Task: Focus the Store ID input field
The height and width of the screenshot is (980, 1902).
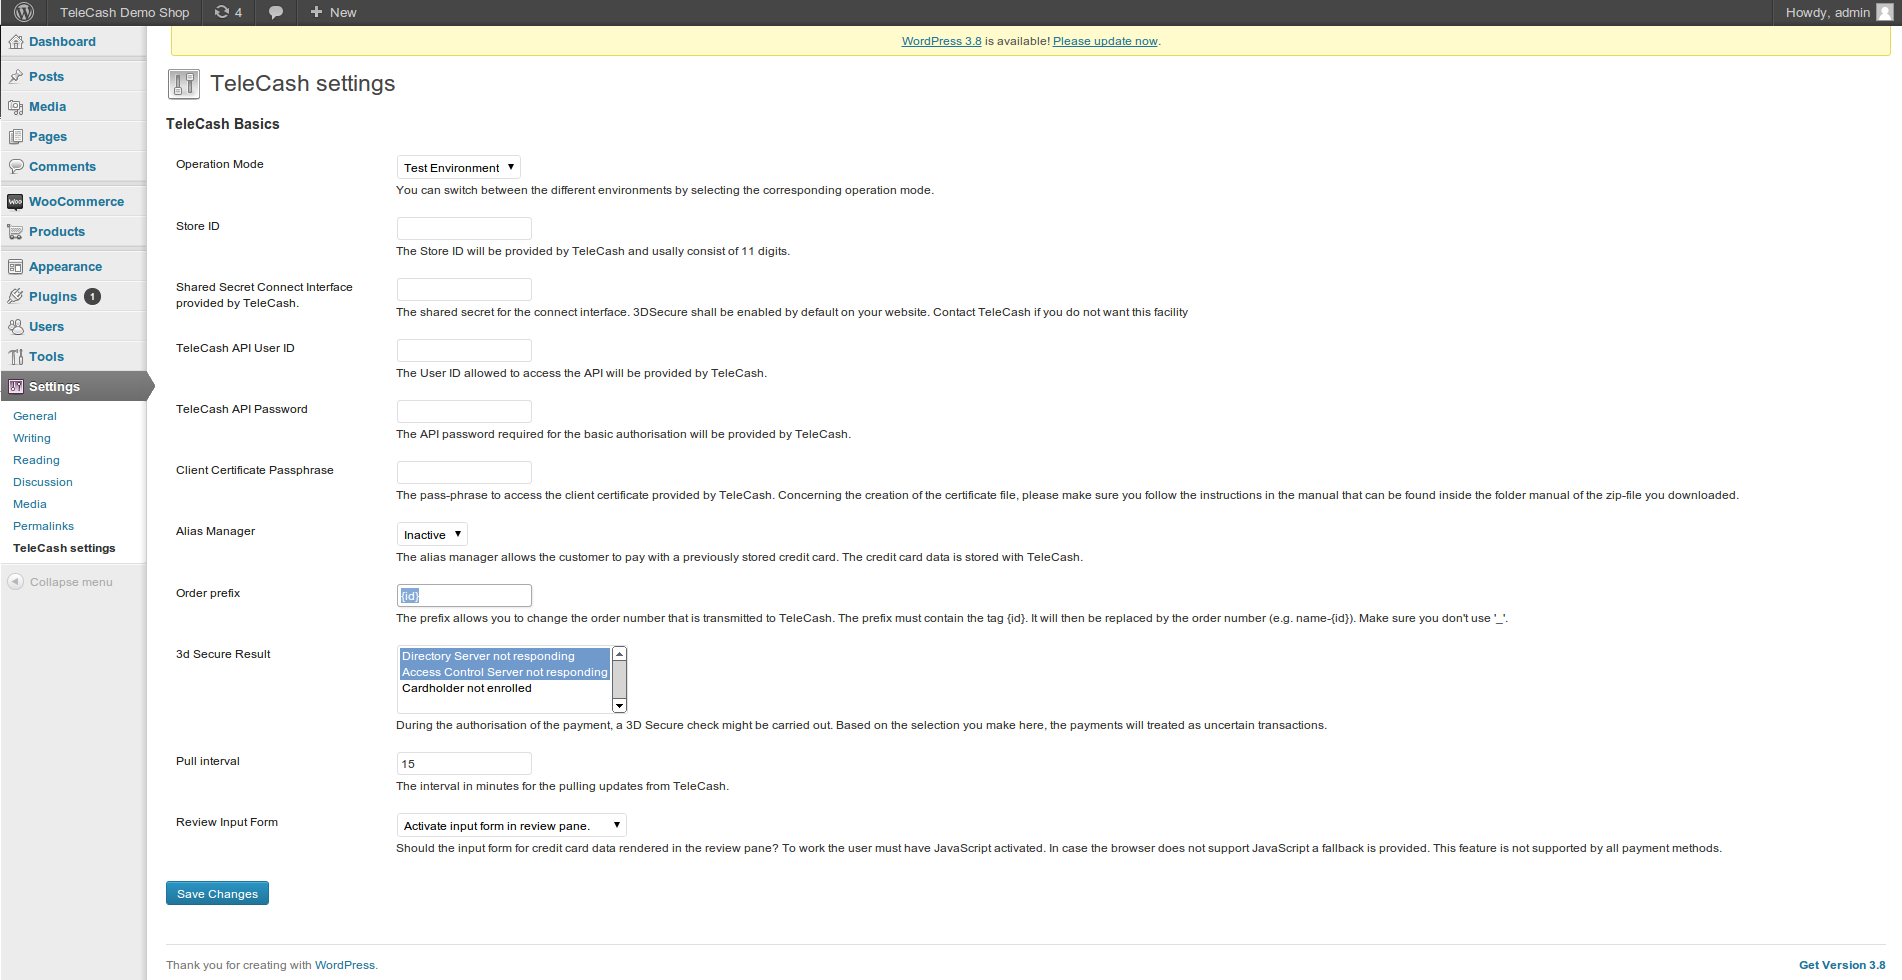Action: [464, 228]
